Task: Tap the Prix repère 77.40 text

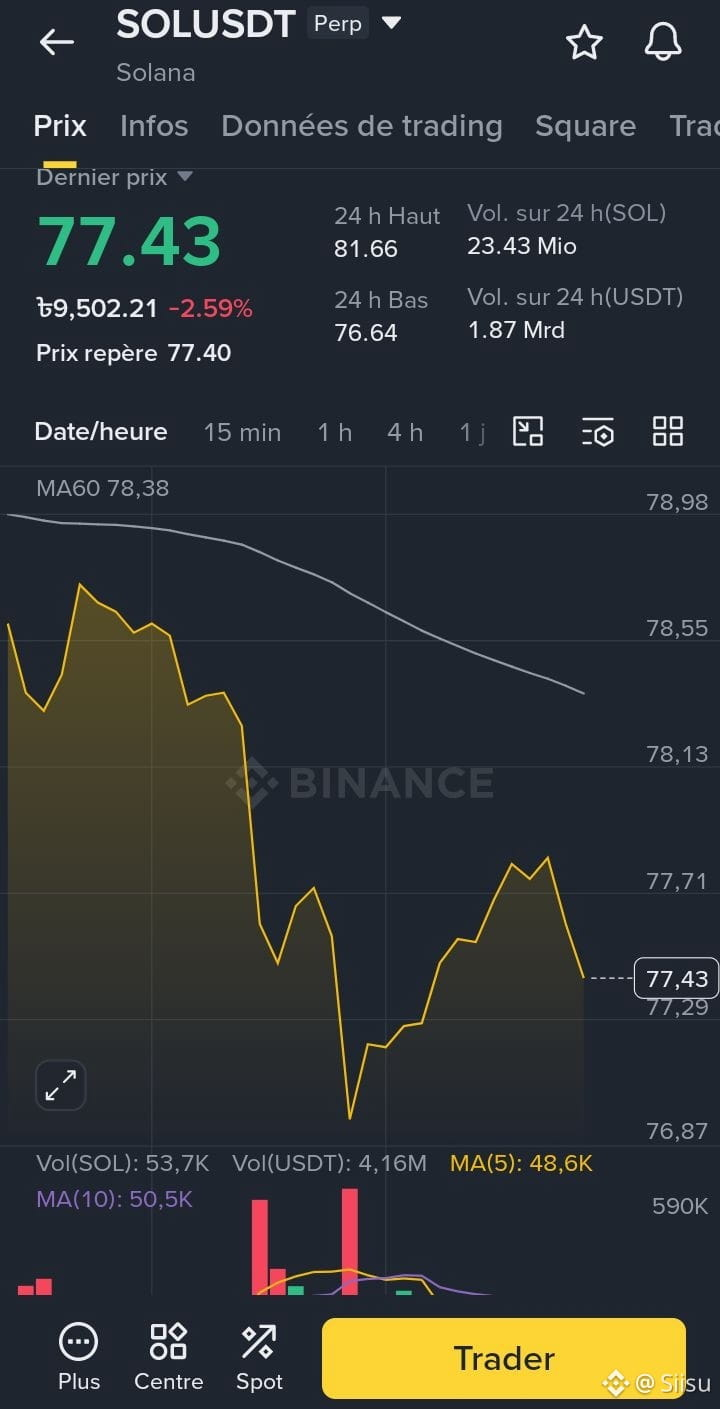Action: (x=134, y=353)
